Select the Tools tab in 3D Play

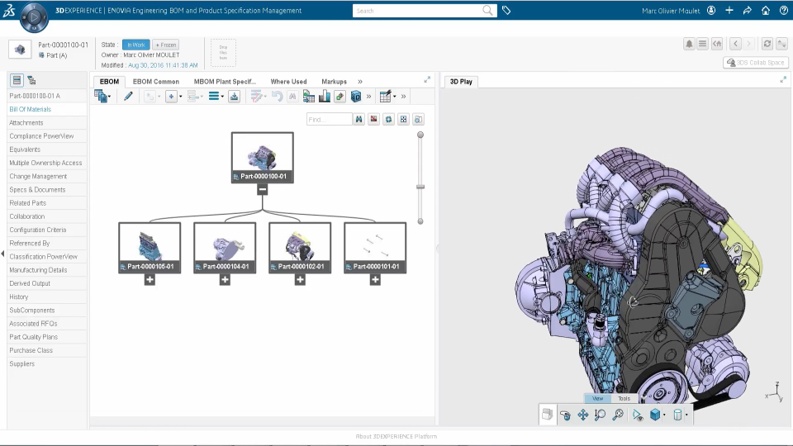point(624,398)
